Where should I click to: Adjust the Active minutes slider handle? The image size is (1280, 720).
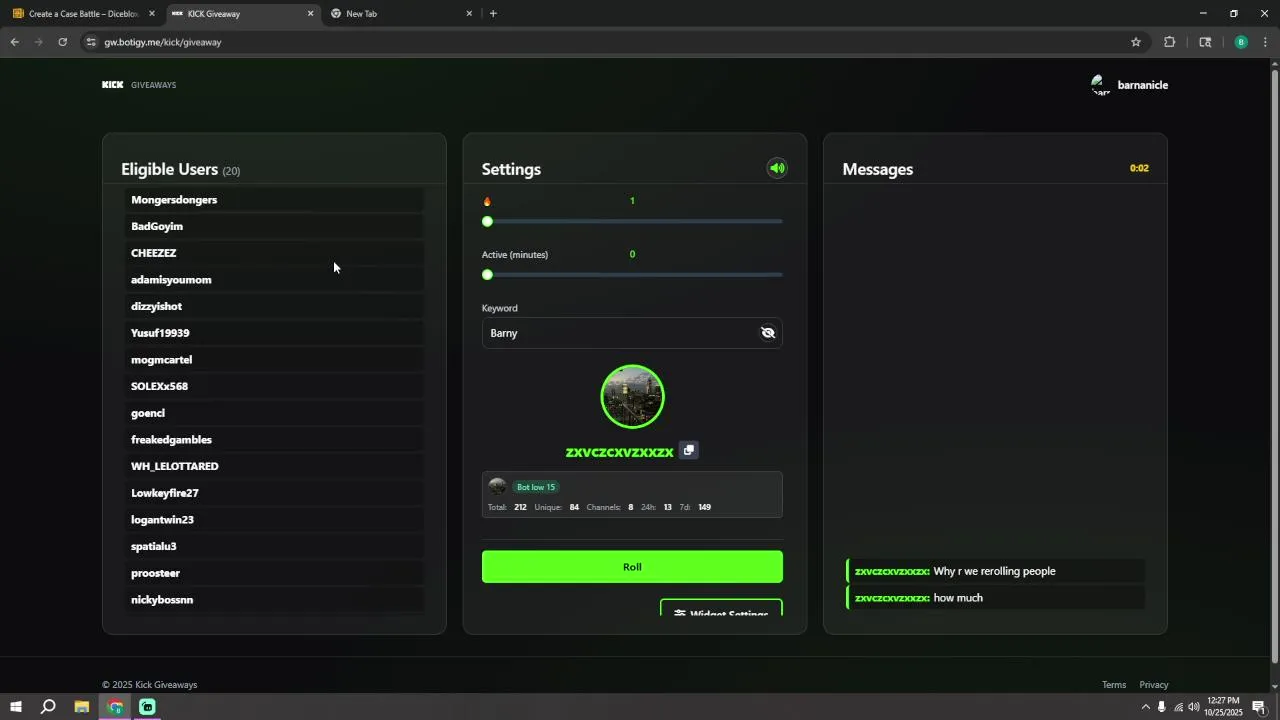pos(488,274)
